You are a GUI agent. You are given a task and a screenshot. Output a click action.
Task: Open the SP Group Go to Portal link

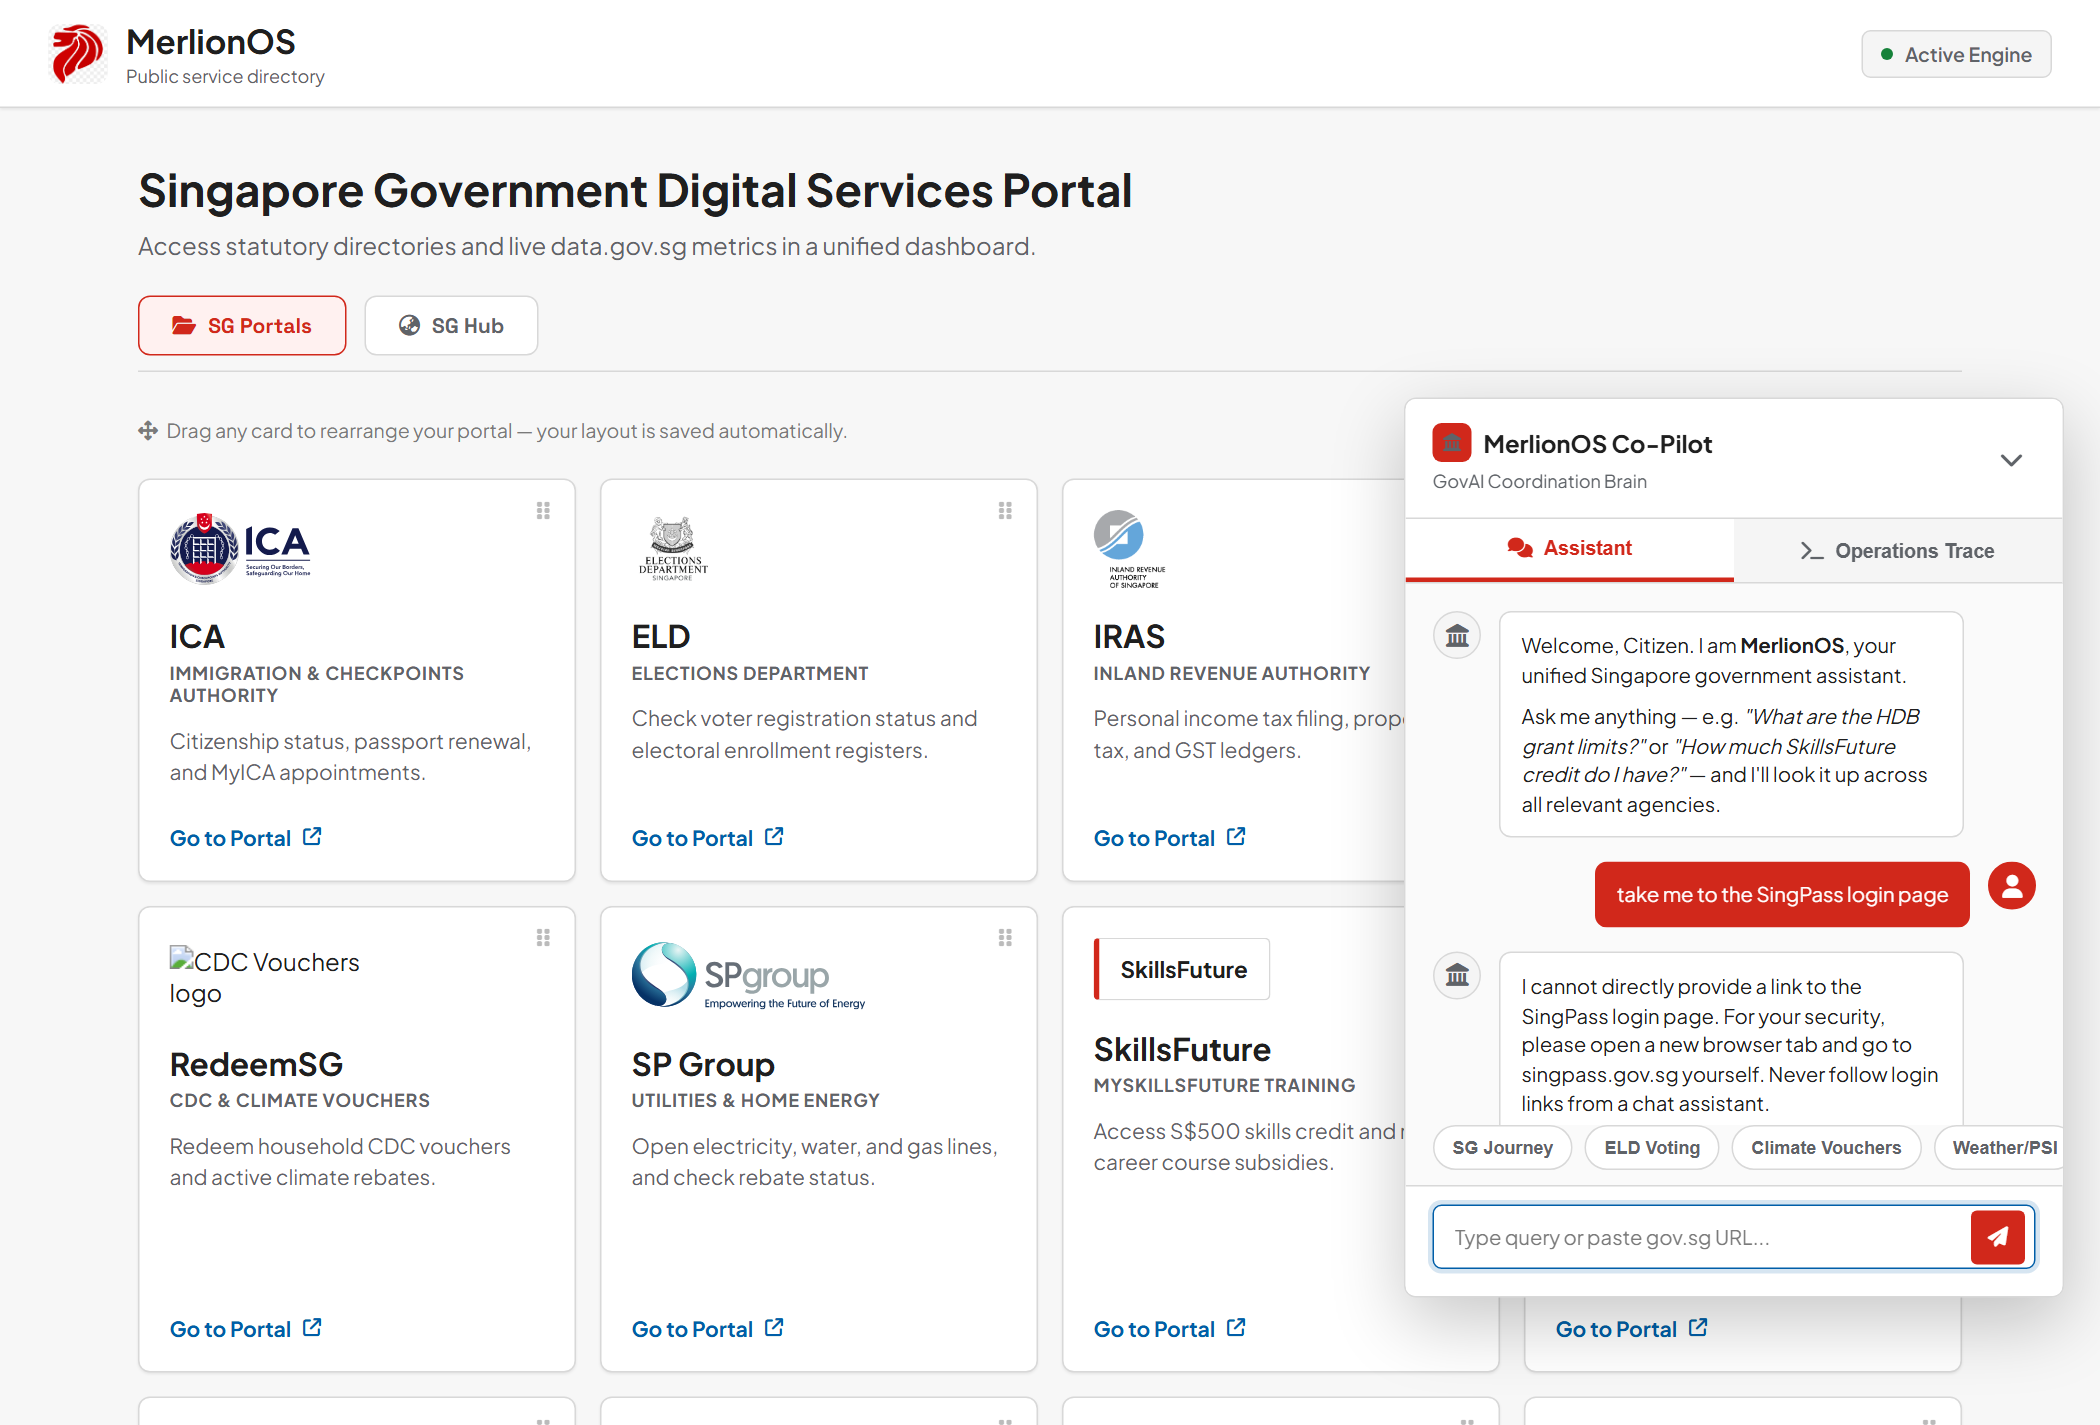[707, 1329]
